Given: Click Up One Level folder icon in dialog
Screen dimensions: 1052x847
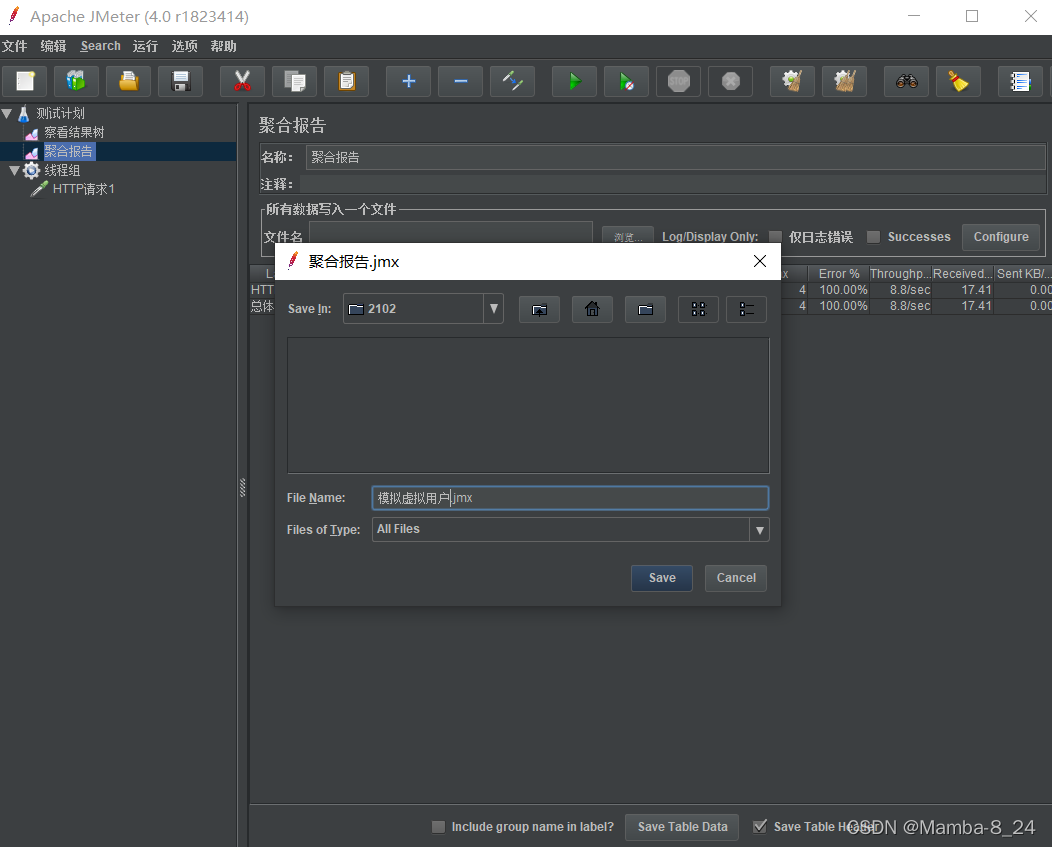Looking at the screenshot, I should pyautogui.click(x=539, y=309).
